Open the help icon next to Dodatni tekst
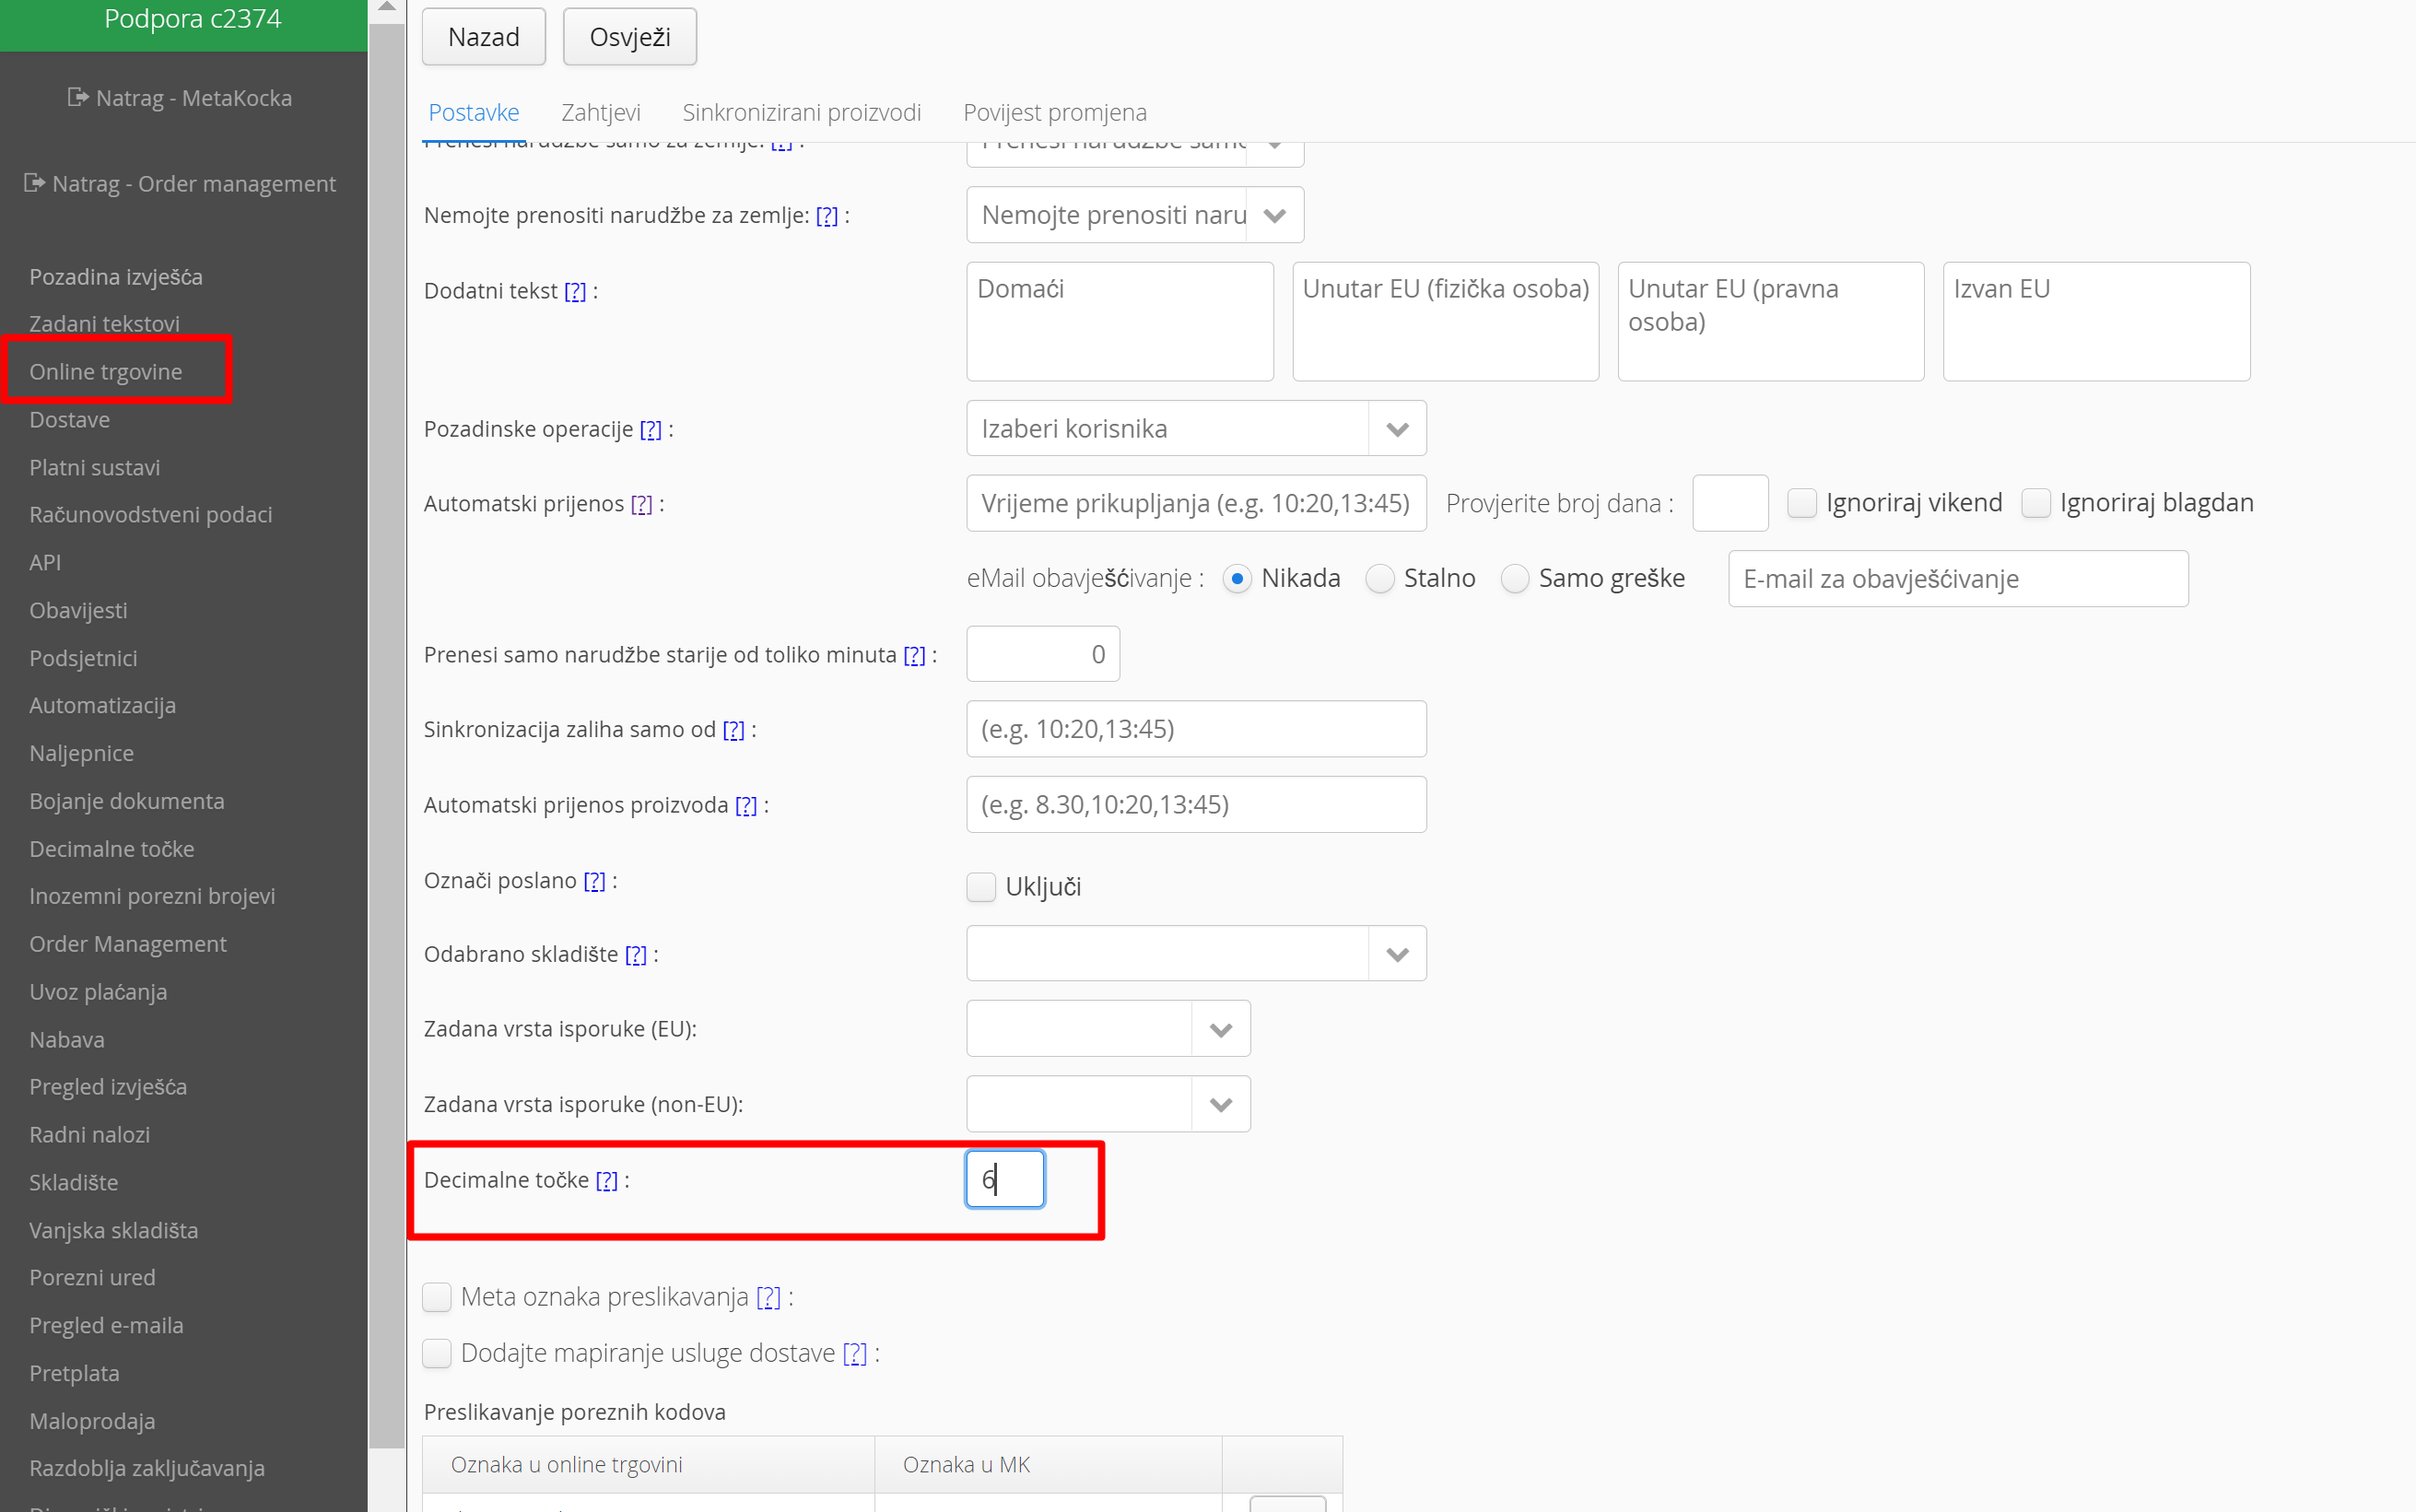The width and height of the screenshot is (2416, 1512). pos(575,291)
